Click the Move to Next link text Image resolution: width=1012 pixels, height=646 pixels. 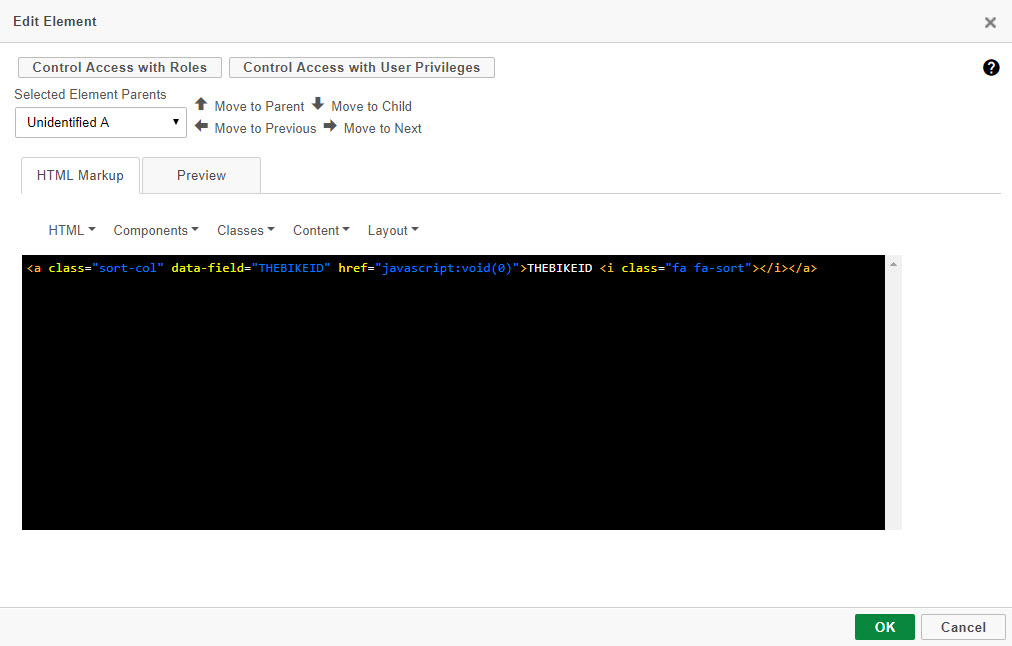click(382, 128)
